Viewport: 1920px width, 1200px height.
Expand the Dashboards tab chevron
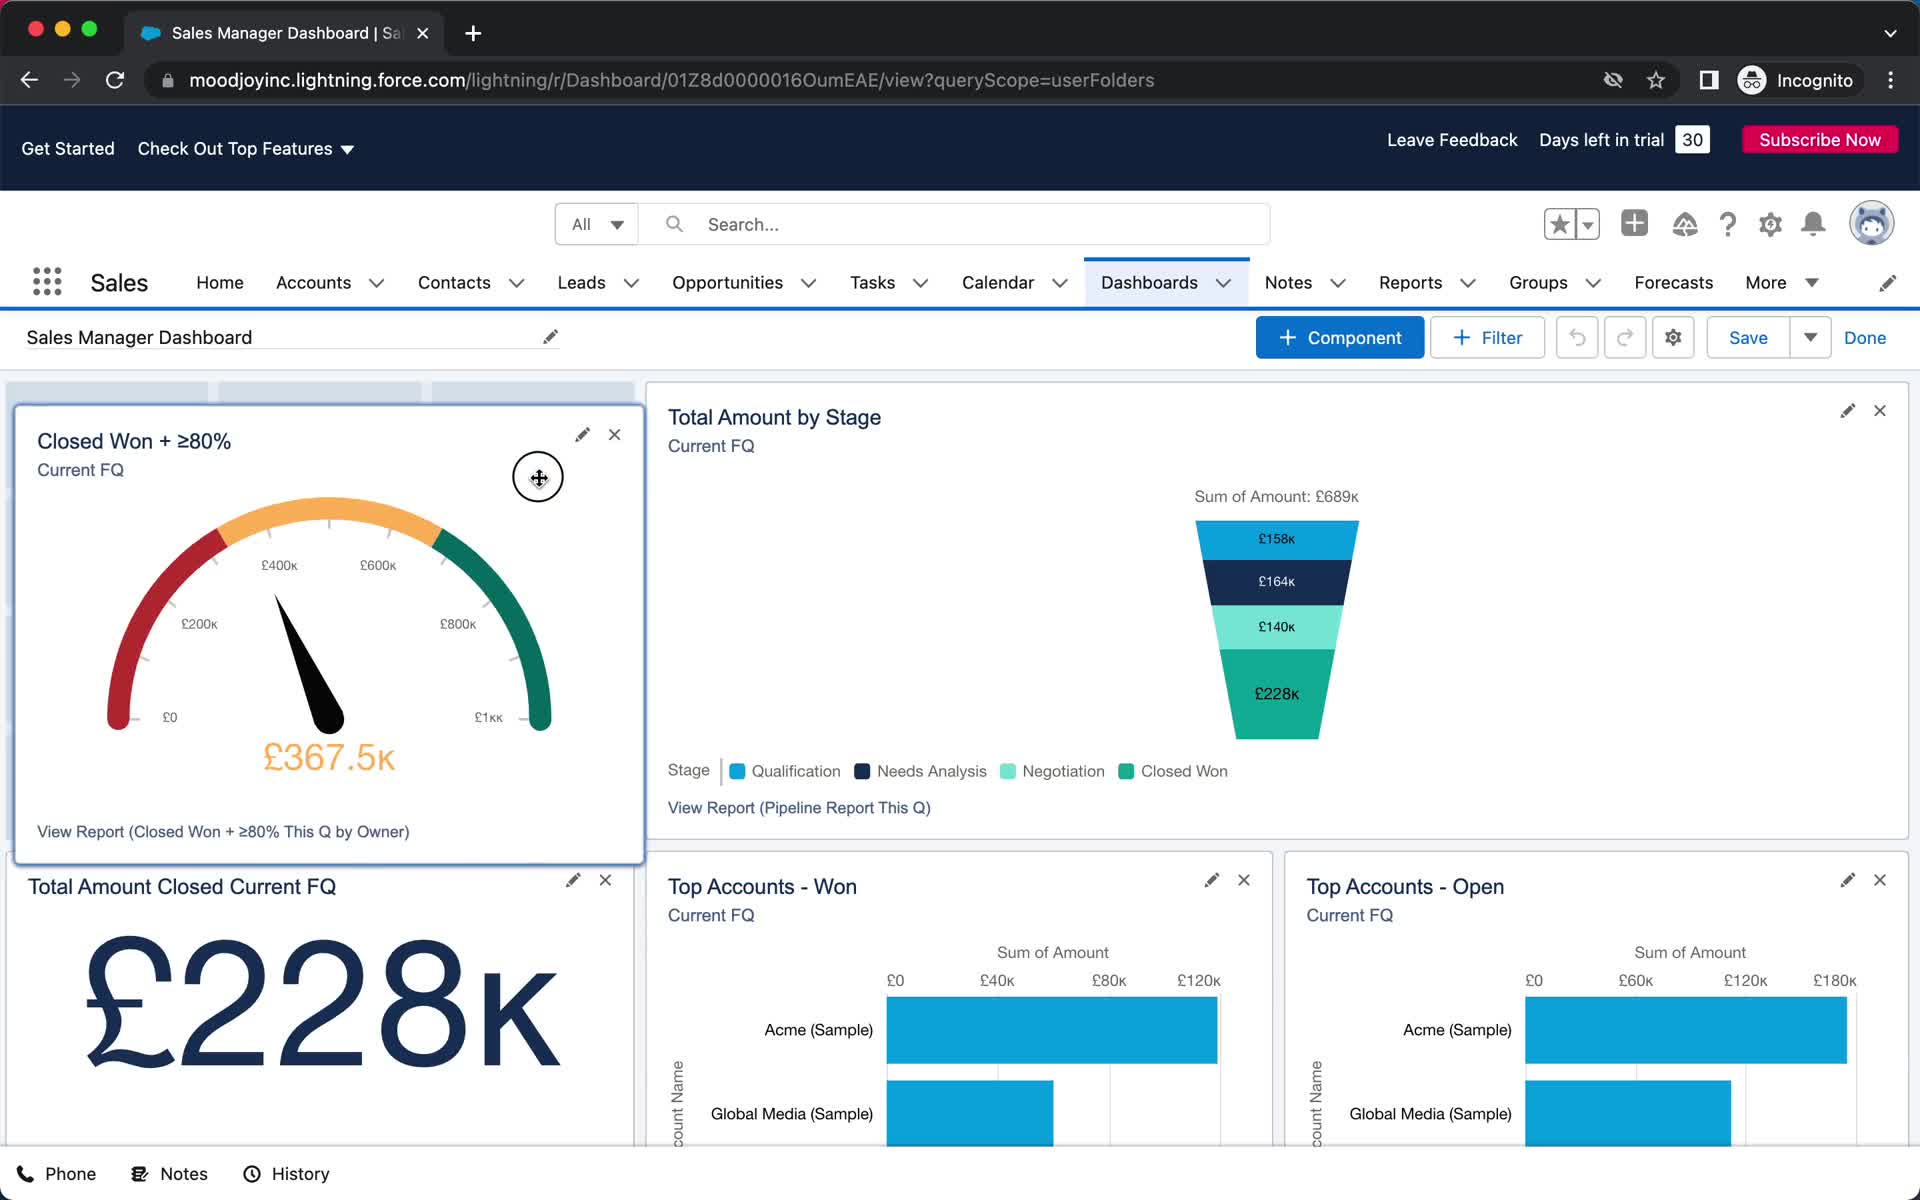tap(1223, 283)
